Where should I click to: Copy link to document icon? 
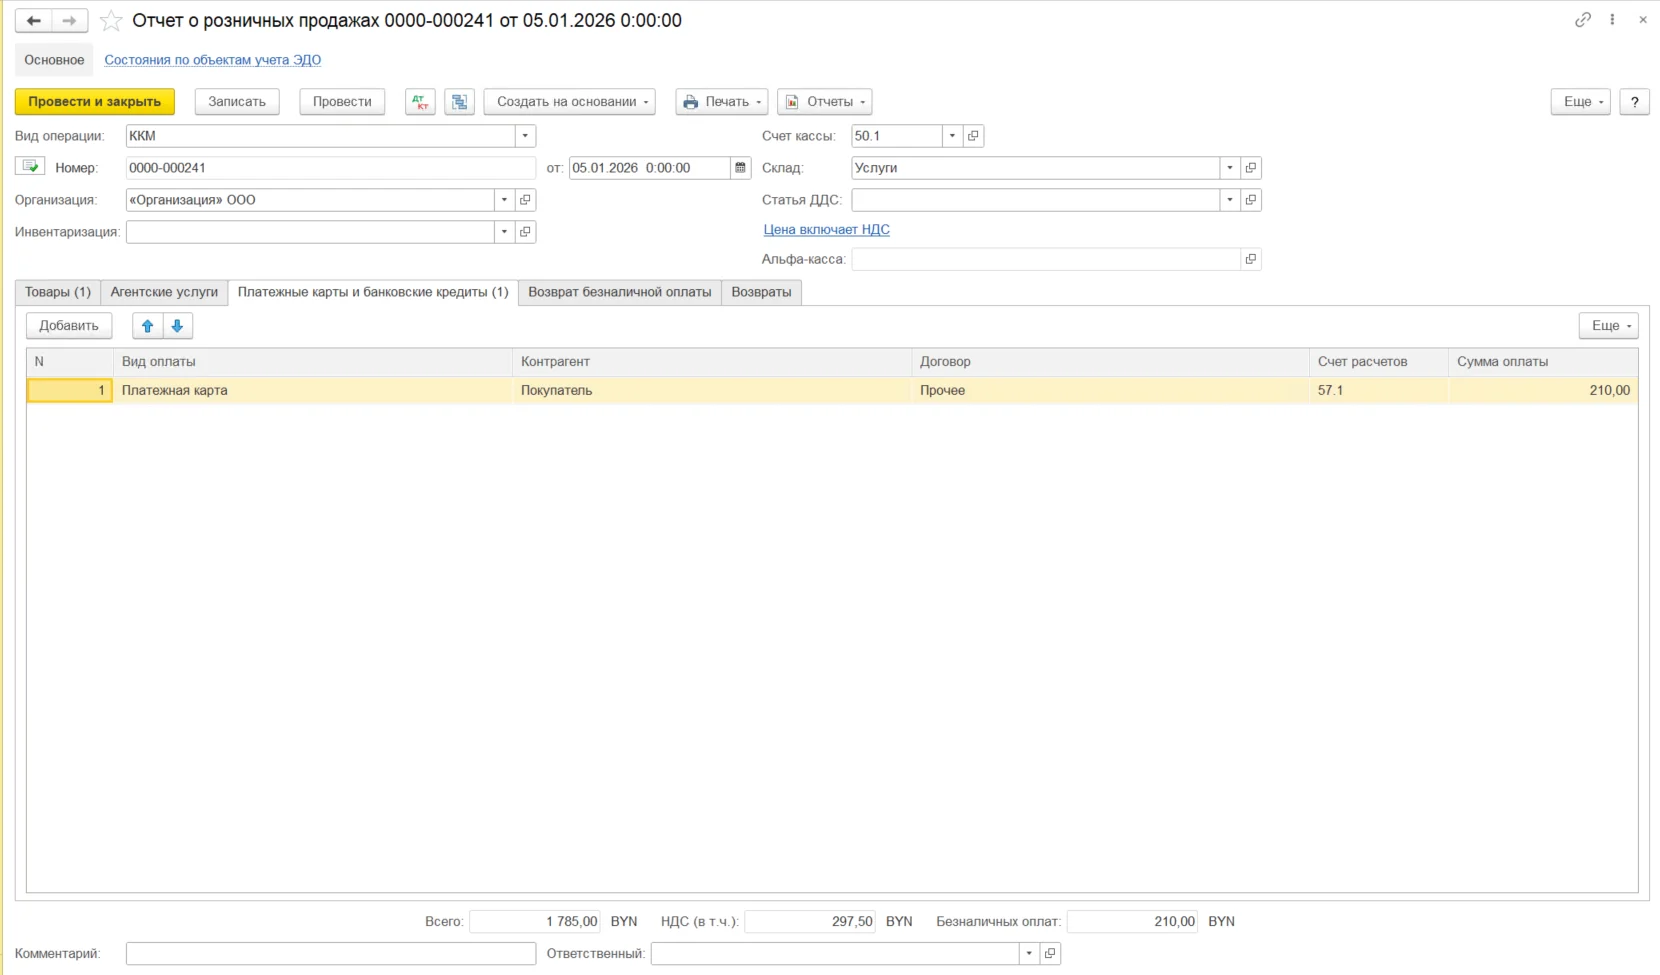click(x=1582, y=20)
